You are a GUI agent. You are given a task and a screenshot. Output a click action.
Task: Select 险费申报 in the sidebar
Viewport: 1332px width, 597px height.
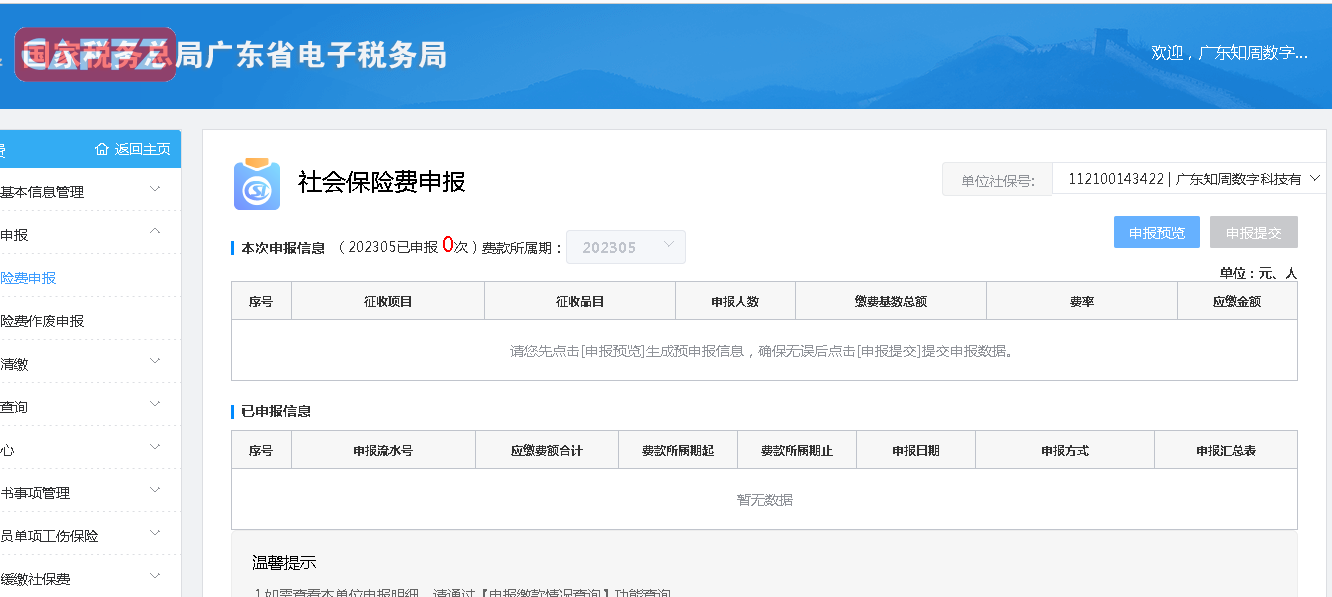(x=28, y=278)
